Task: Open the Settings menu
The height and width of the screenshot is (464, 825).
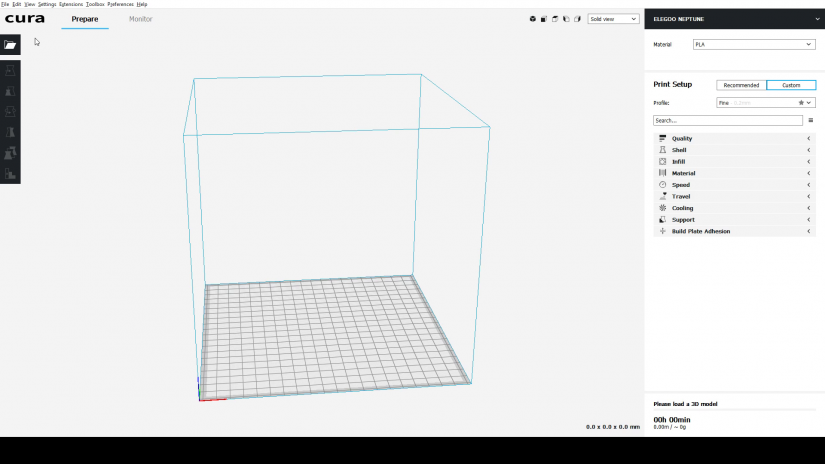Action: [47, 4]
